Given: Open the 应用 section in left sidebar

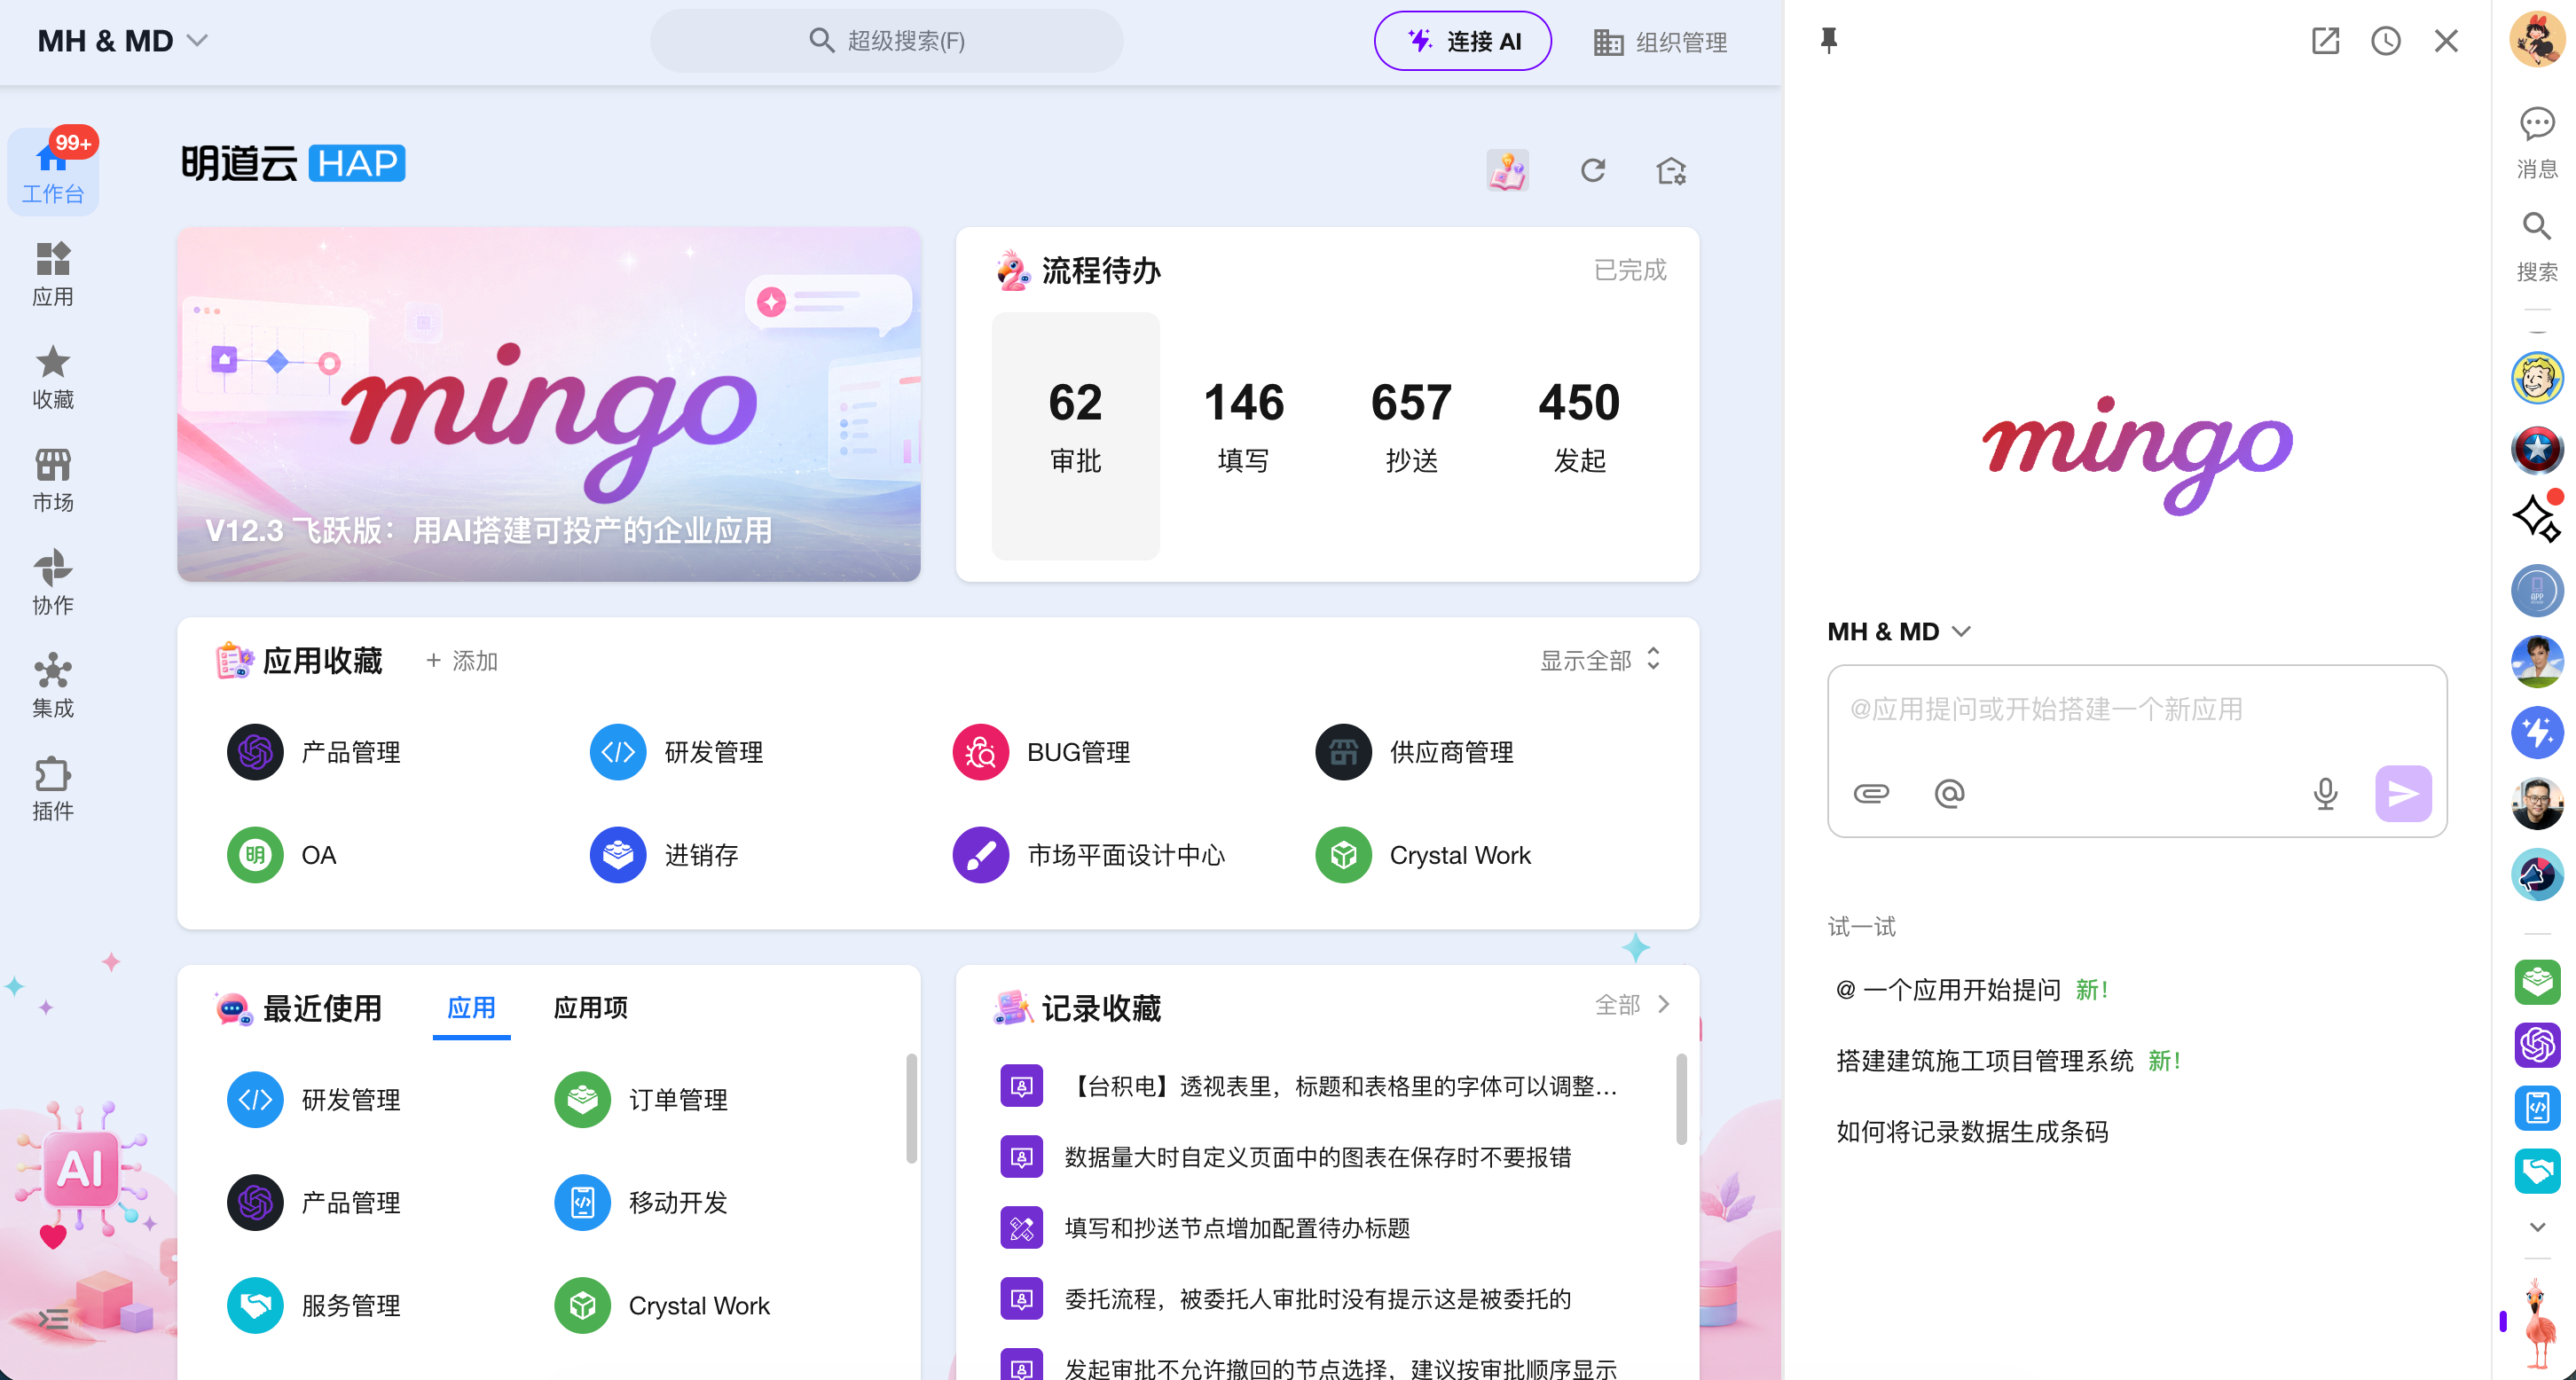Looking at the screenshot, I should click(x=53, y=274).
